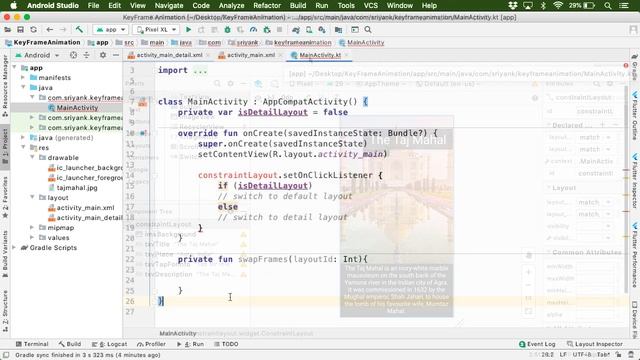Click the LF line separator in the status bar
Viewport: 640px width, 360px height.
pos(562,355)
